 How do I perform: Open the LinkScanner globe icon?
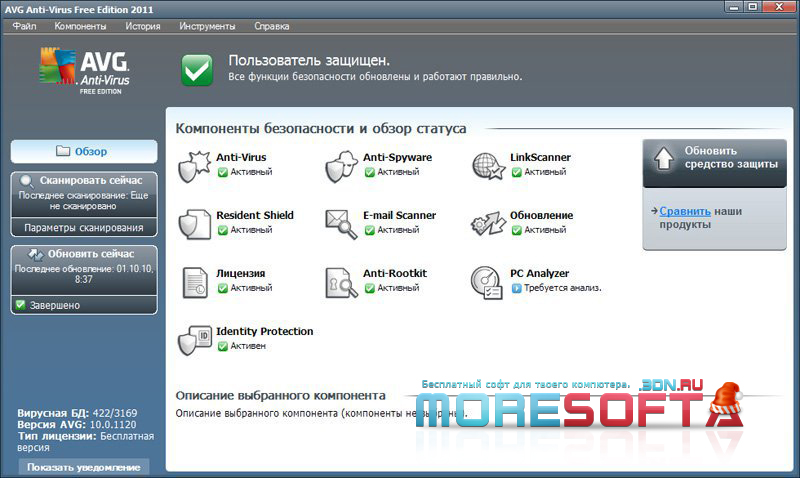pos(488,166)
